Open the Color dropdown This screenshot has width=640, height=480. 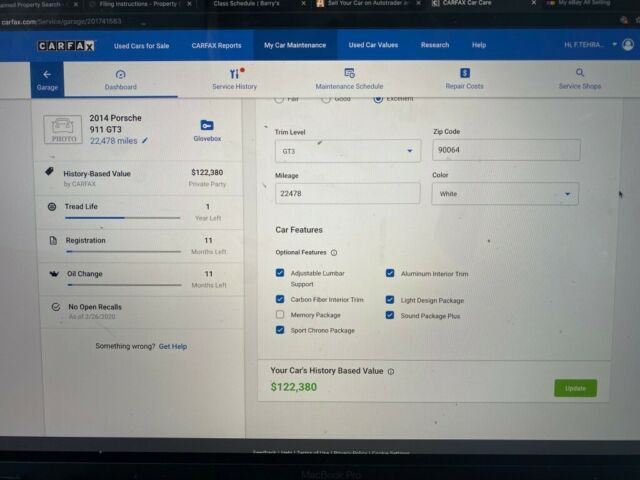point(505,194)
